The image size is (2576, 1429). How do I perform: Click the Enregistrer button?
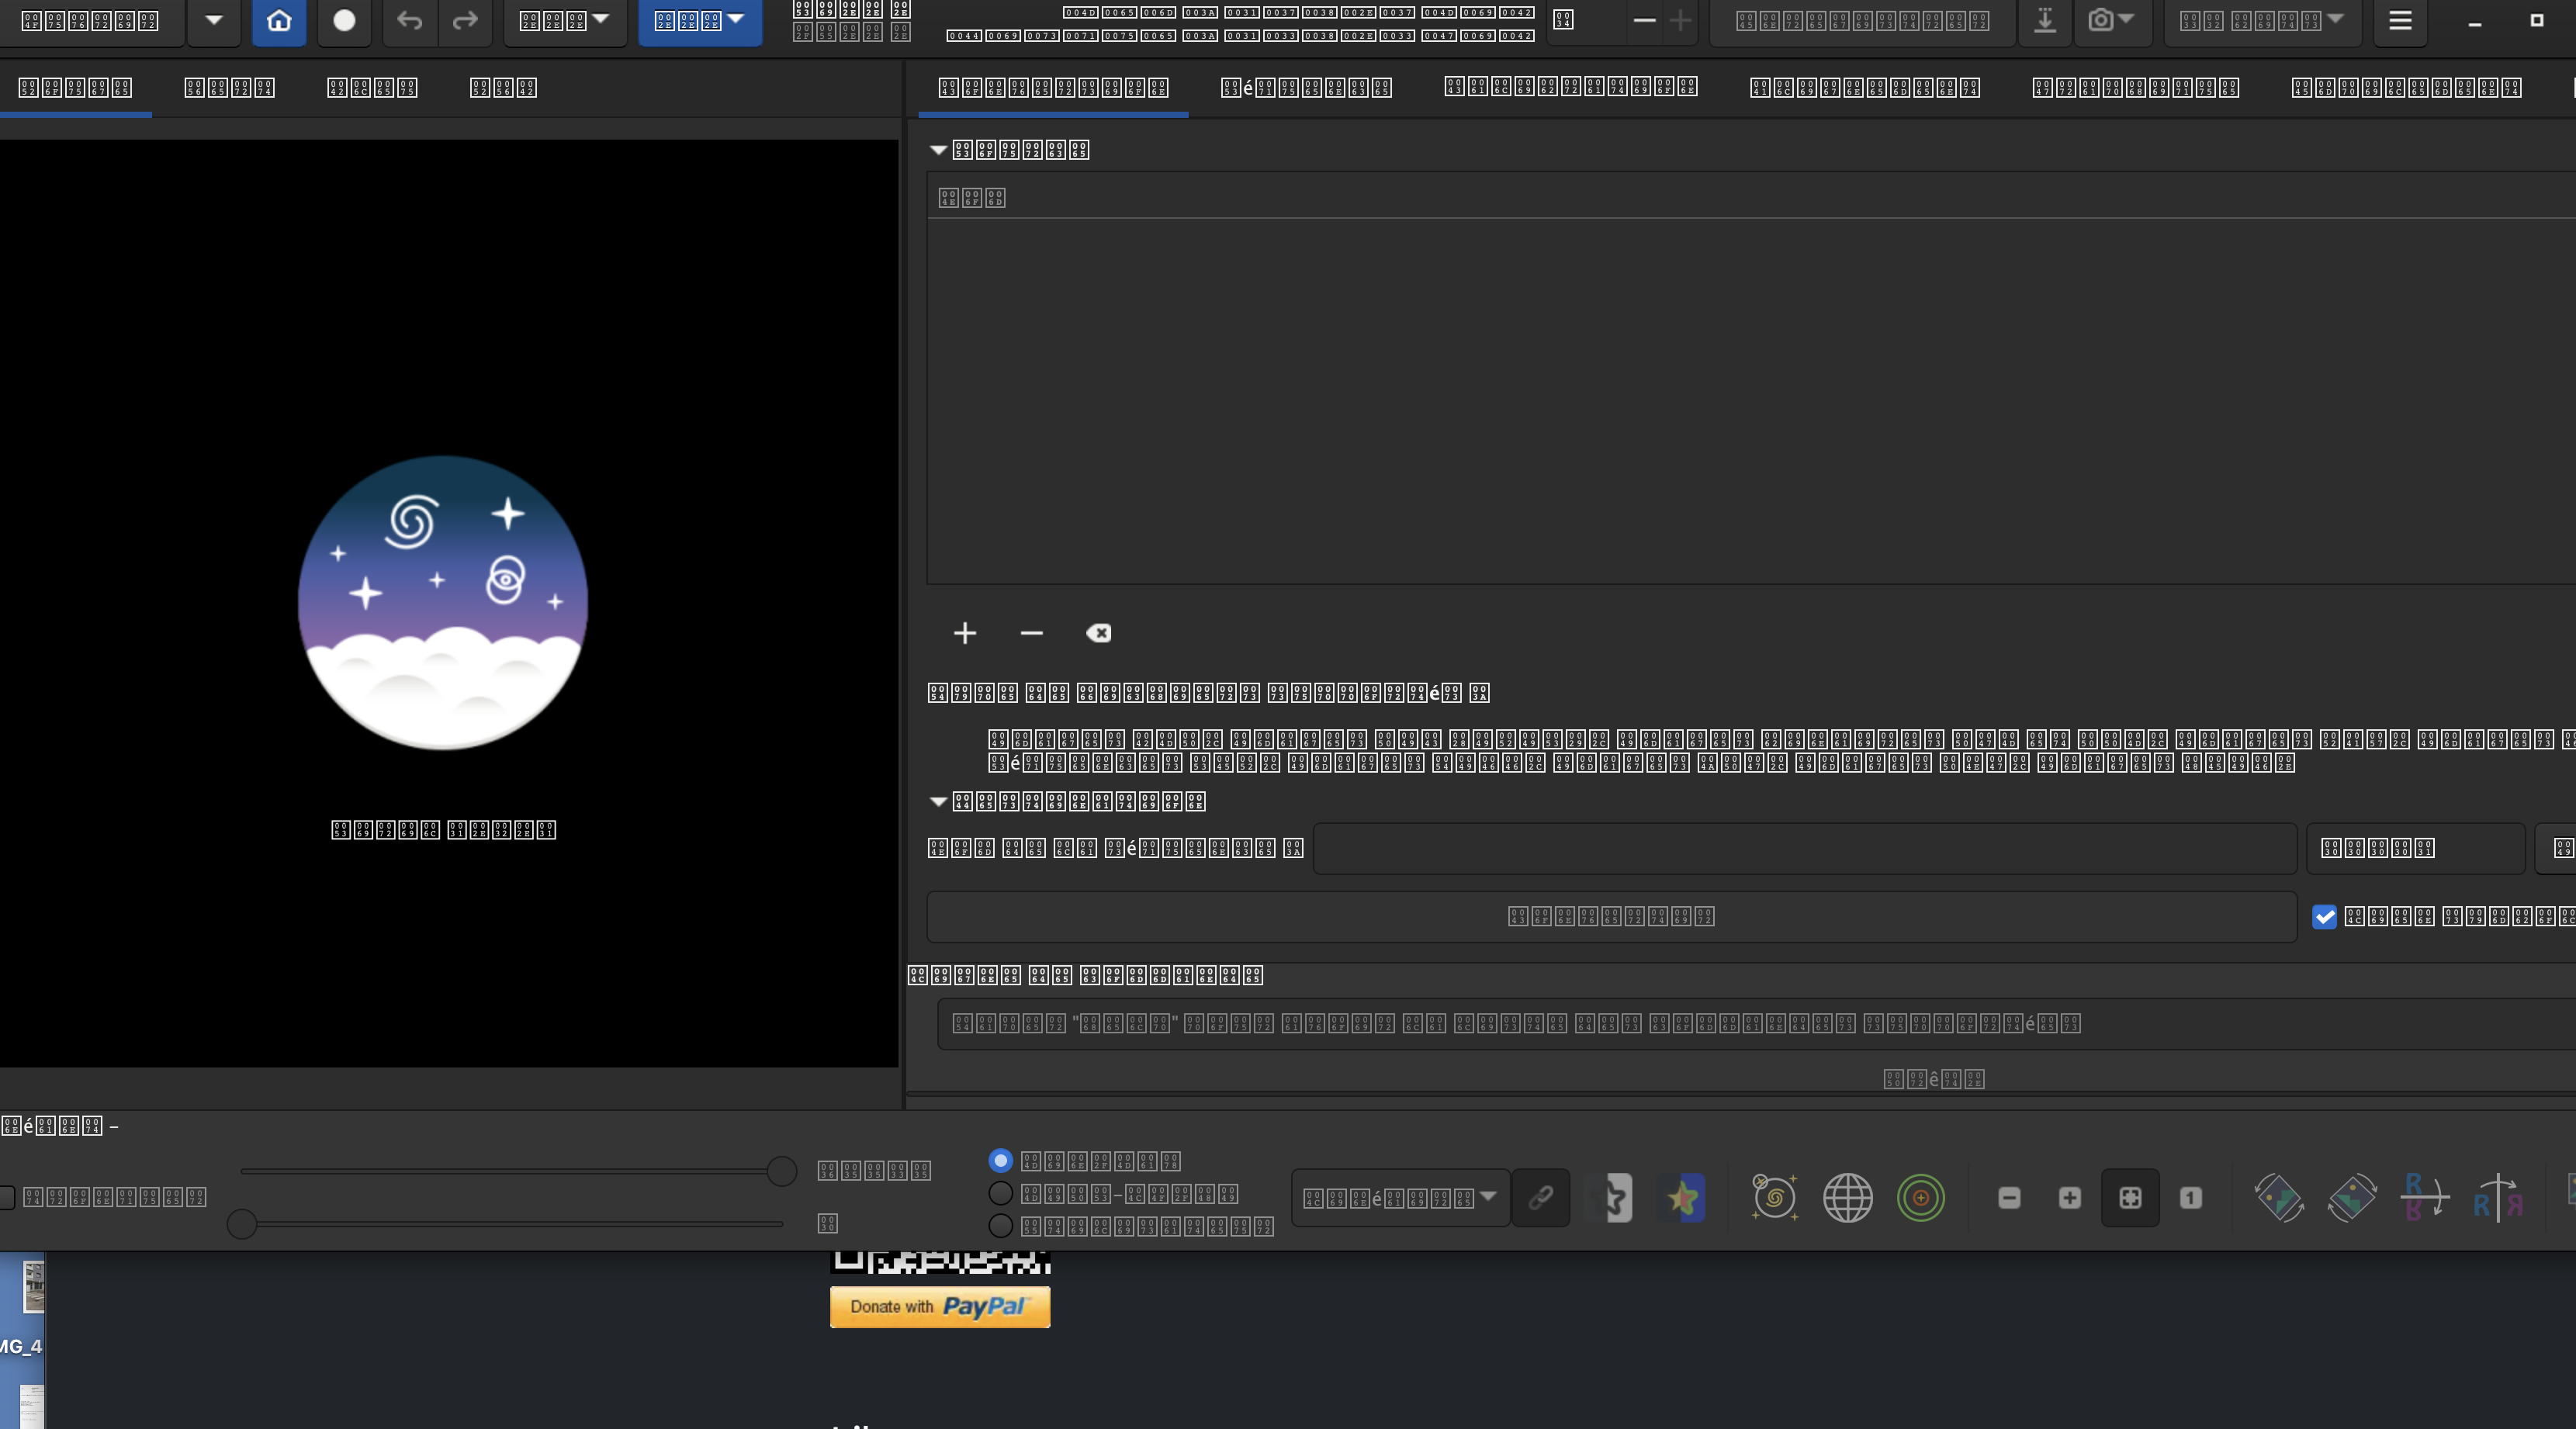[1862, 21]
